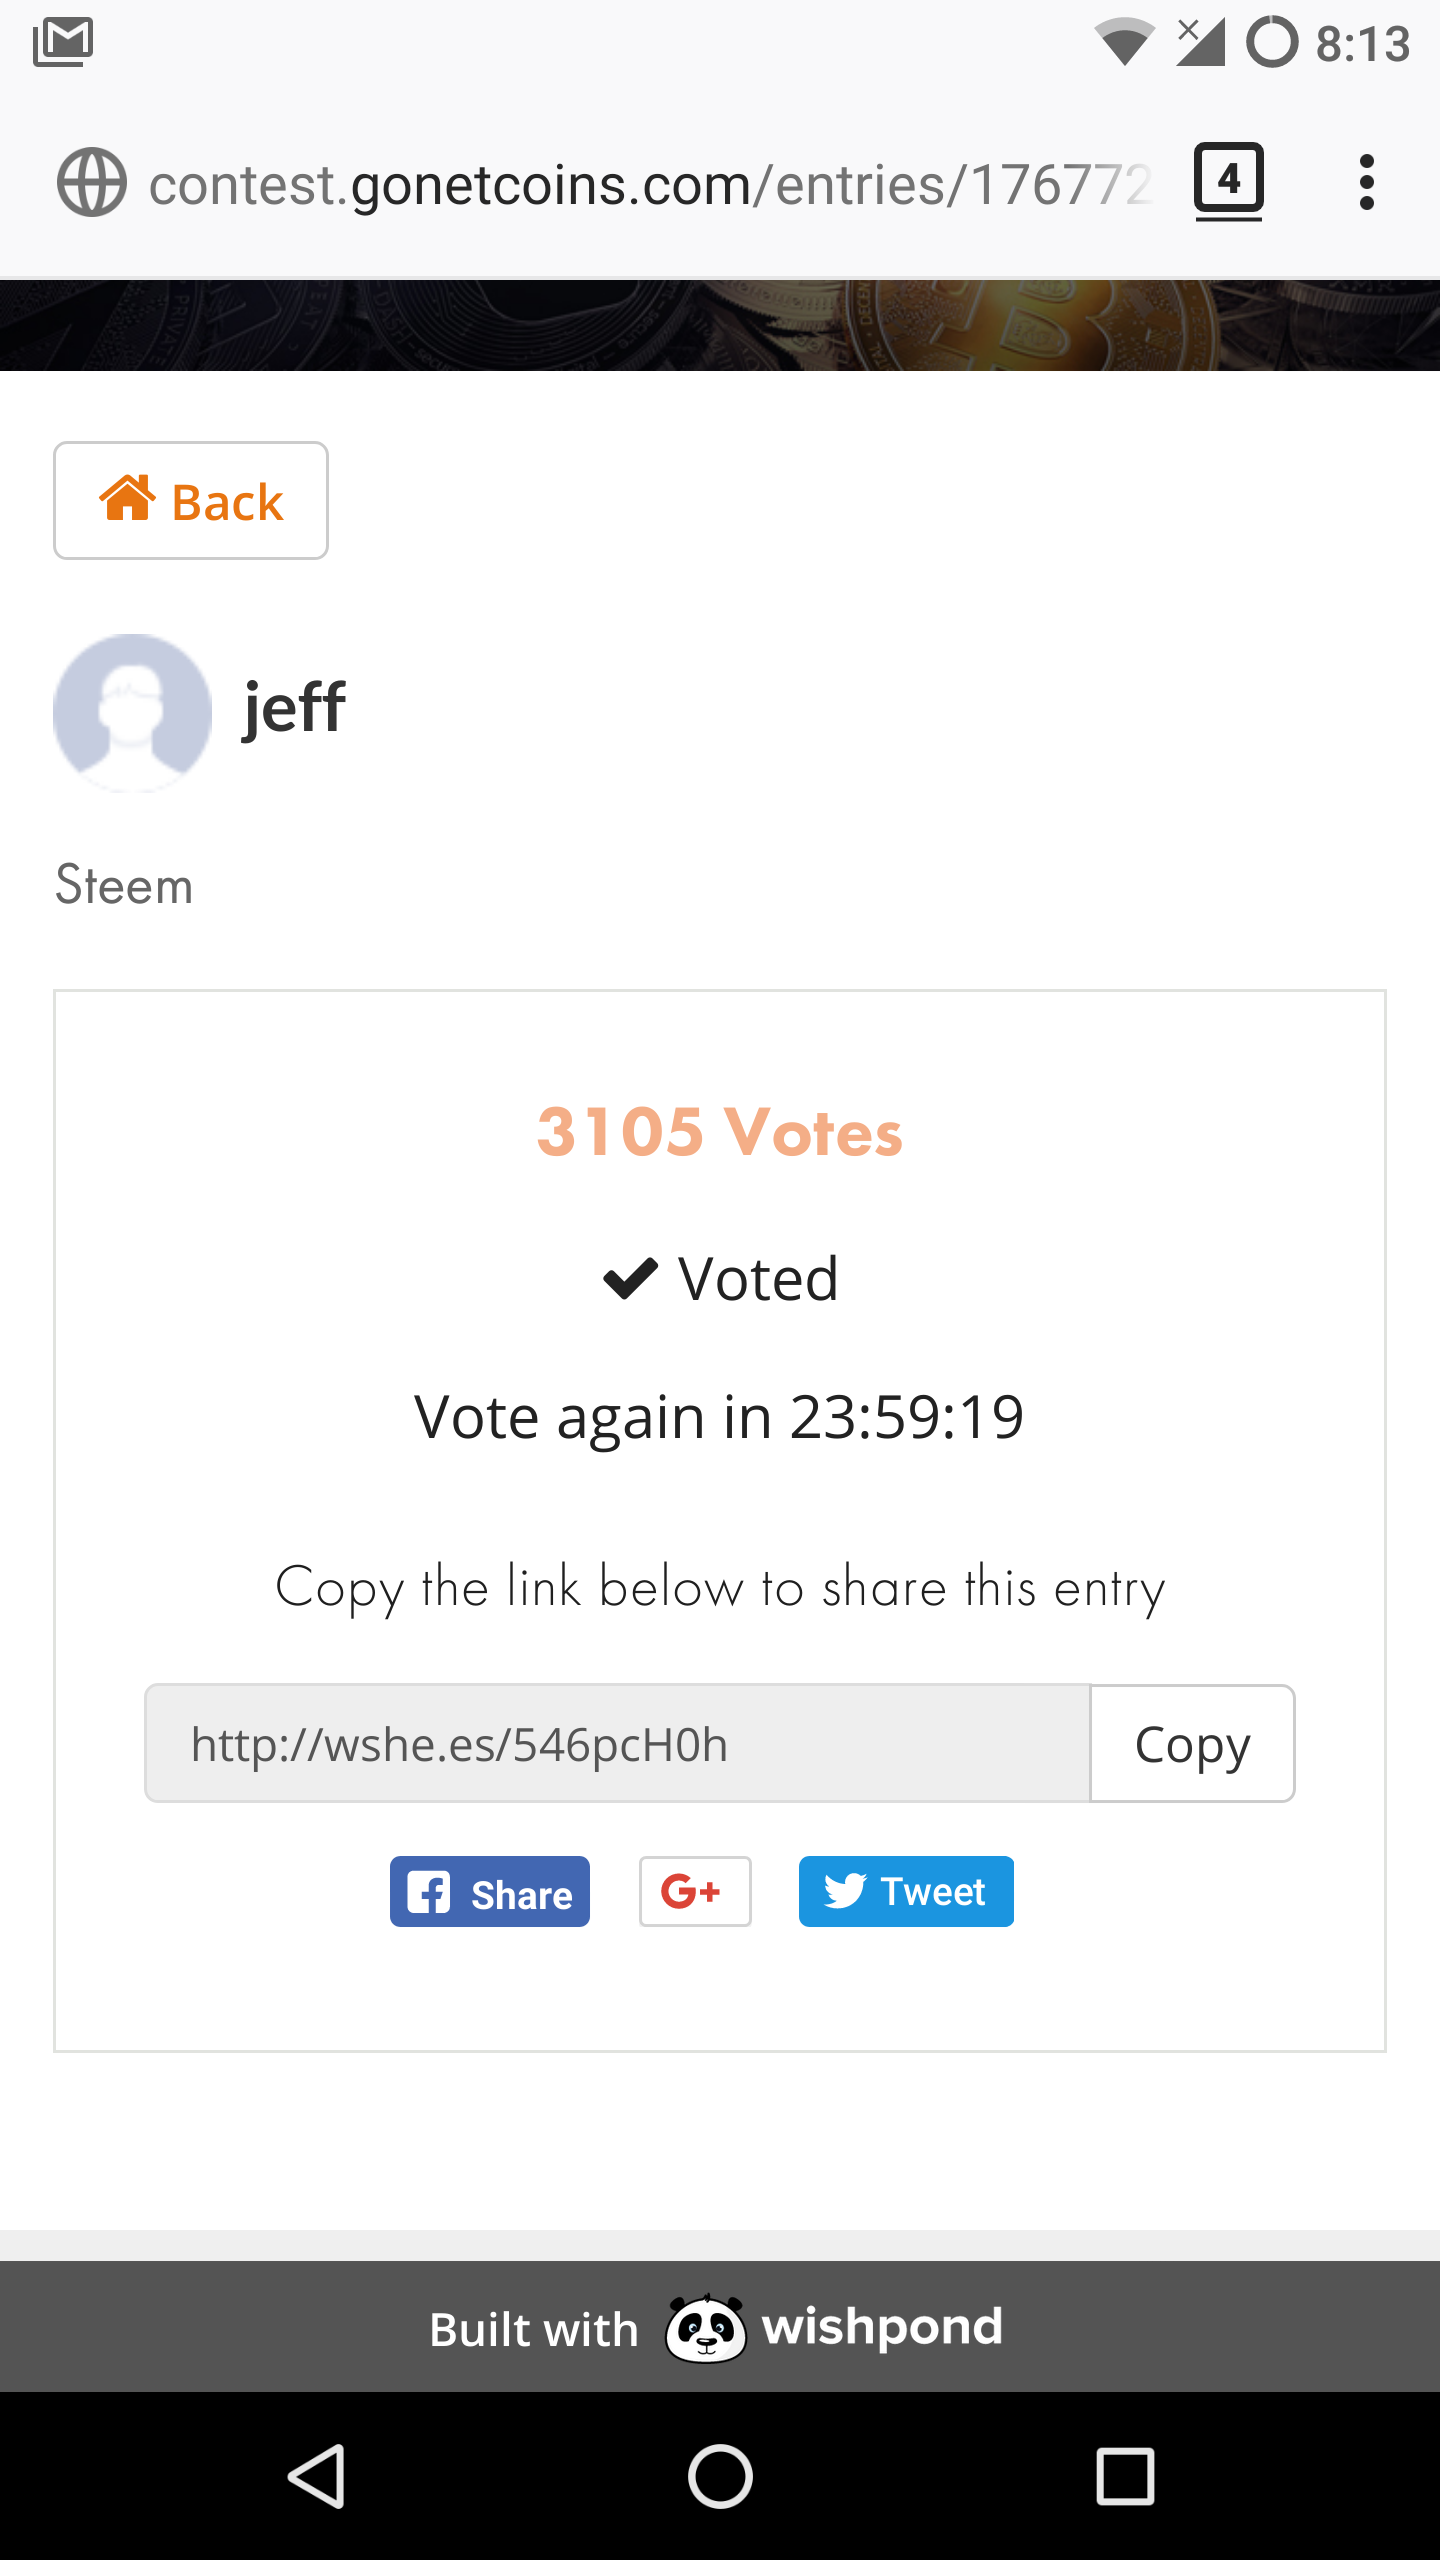Tap the wishpond panda logo
This screenshot has height=2560, width=1440.
coord(705,2328)
